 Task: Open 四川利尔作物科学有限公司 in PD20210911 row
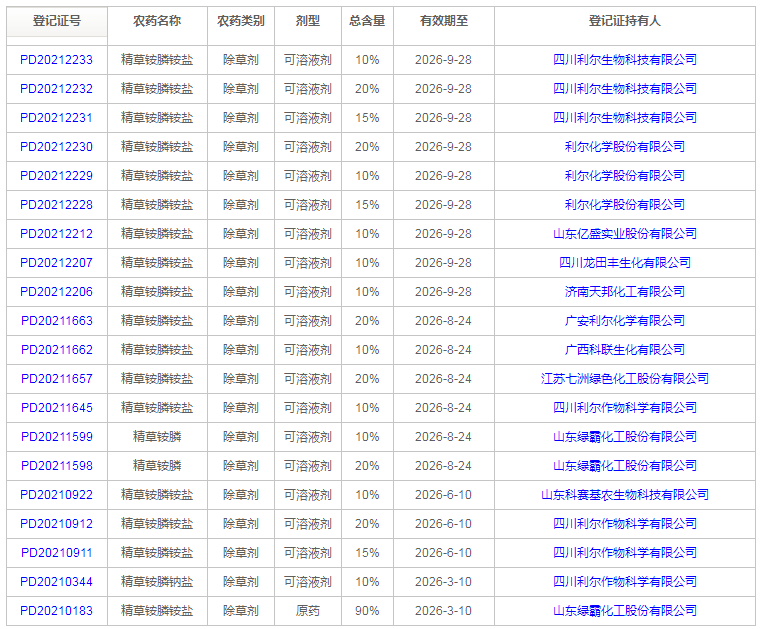click(x=625, y=553)
